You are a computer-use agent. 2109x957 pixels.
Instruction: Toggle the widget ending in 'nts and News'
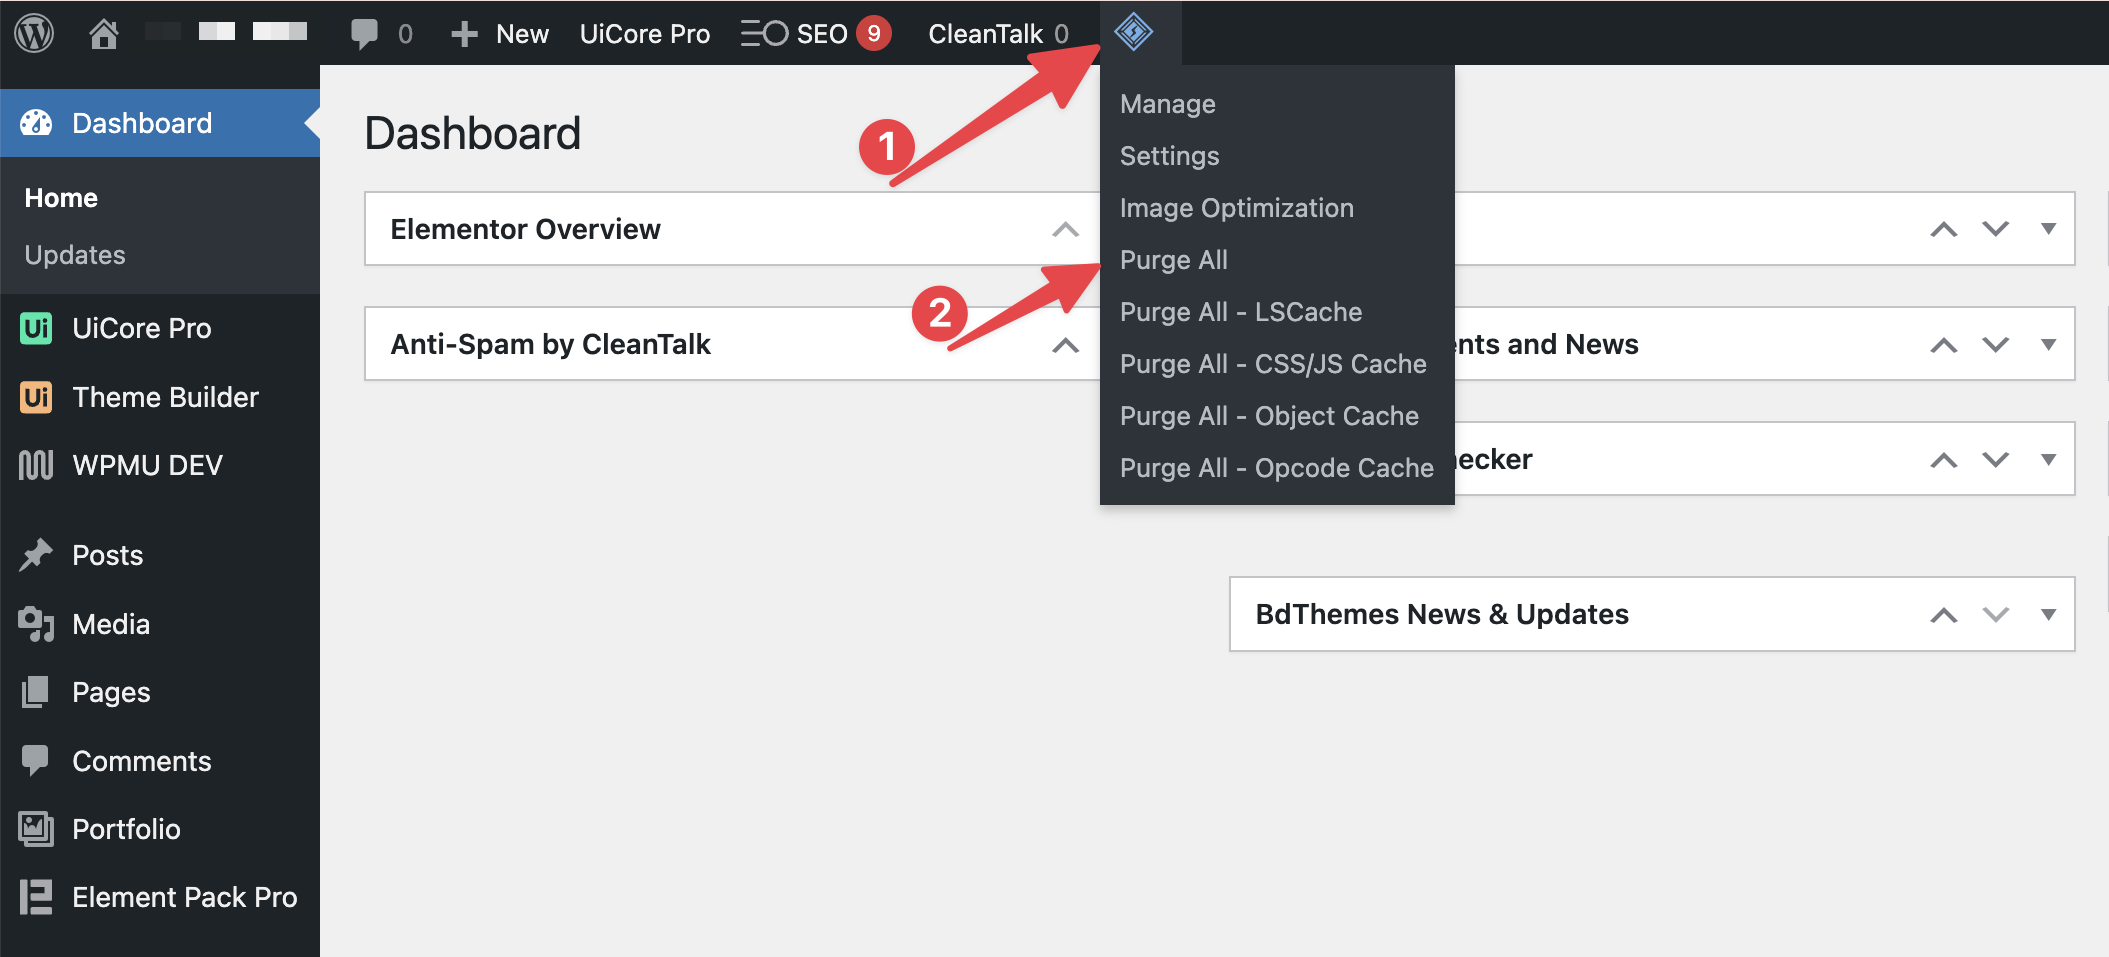pos(2049,345)
